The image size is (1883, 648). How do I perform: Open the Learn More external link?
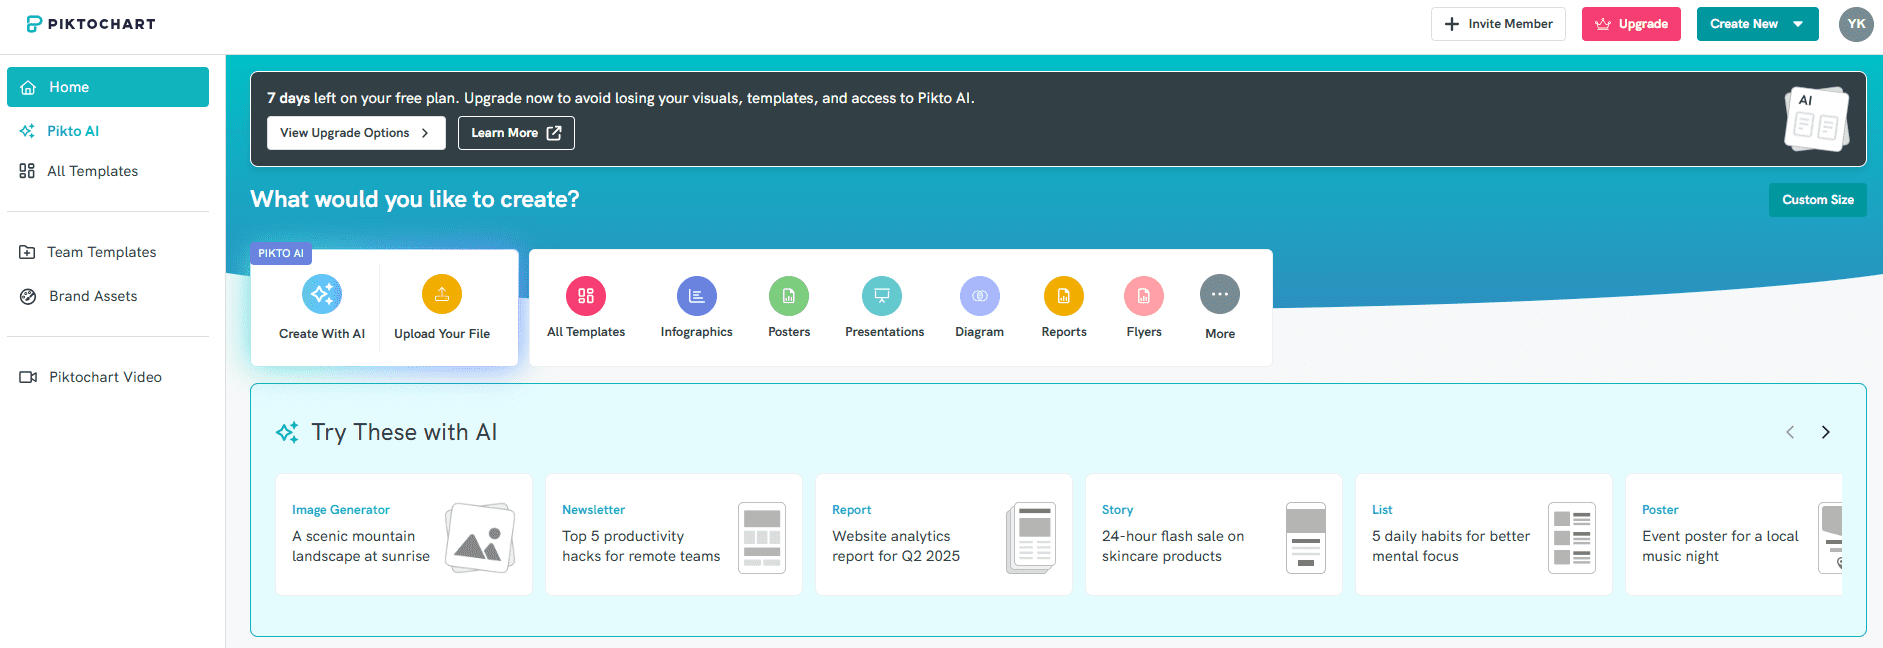(x=516, y=133)
